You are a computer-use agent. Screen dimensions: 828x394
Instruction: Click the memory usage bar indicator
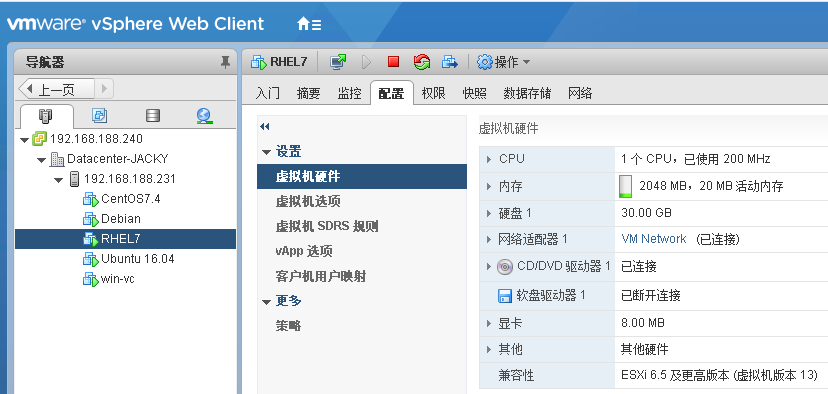(x=625, y=186)
